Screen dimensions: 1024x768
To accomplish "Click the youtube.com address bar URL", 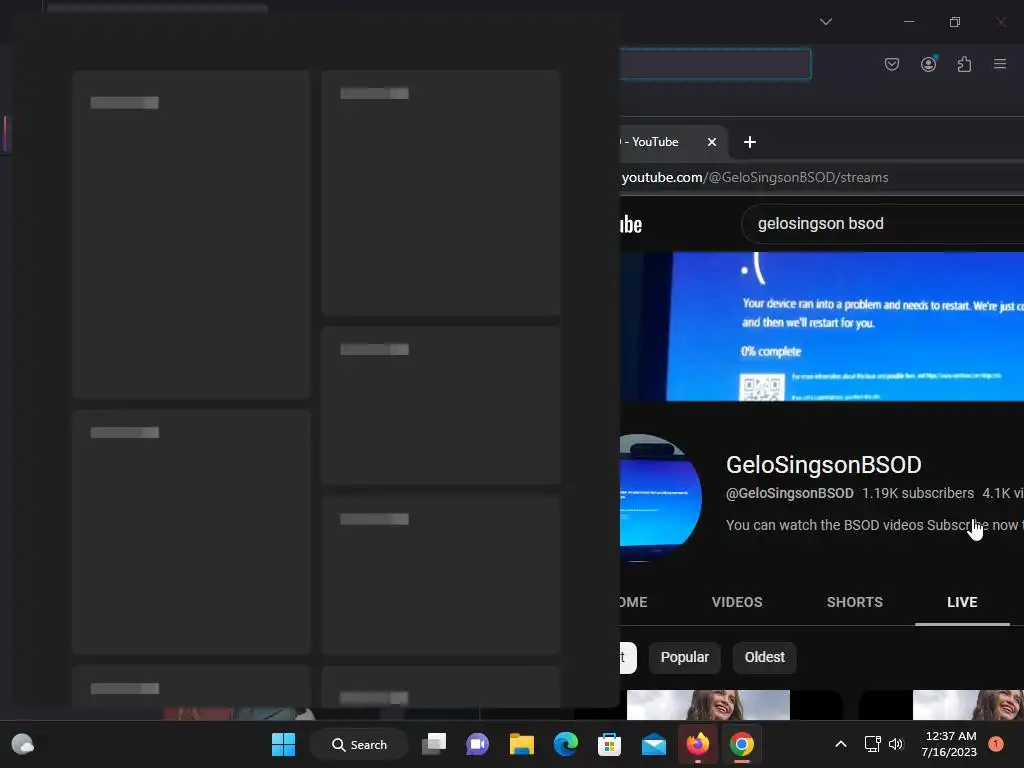I will (x=755, y=178).
